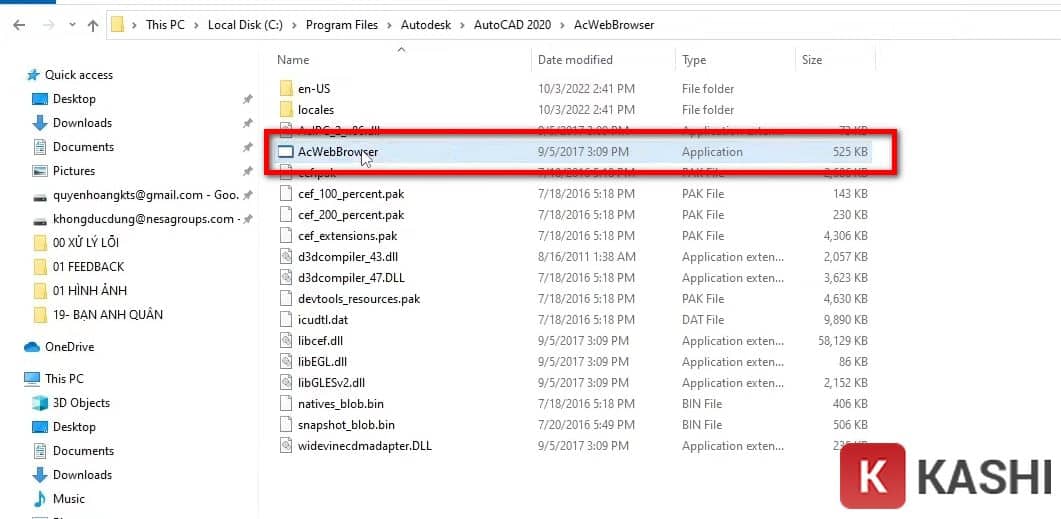Select devtools_resources.pak file icon
This screenshot has height=519, width=1061.
tap(287, 298)
